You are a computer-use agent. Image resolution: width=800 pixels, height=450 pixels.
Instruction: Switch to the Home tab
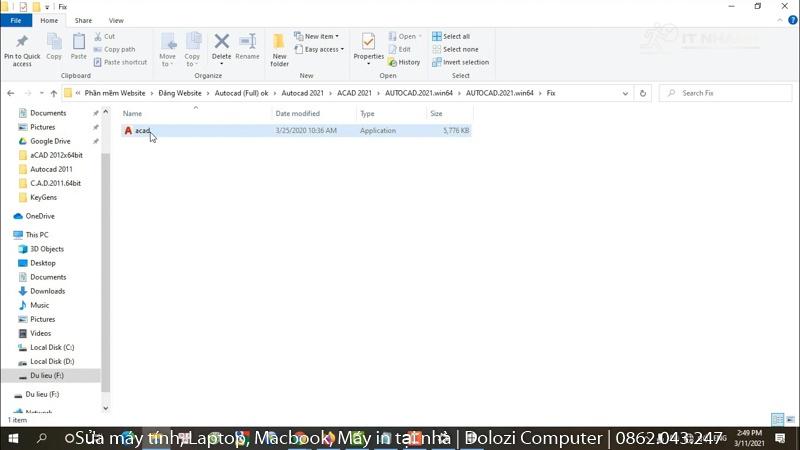49,20
